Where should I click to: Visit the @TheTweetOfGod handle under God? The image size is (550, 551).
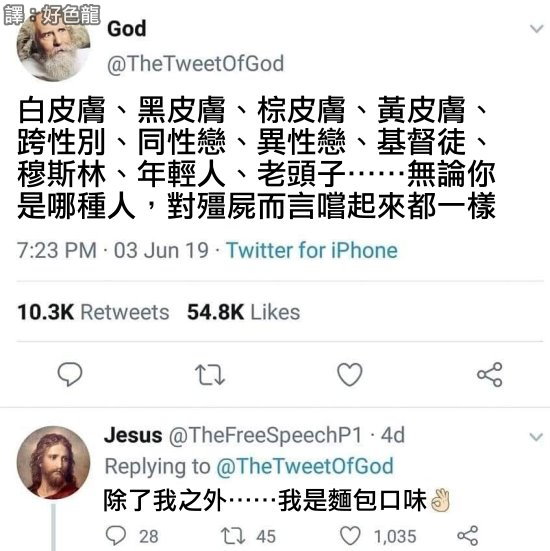tap(195, 64)
